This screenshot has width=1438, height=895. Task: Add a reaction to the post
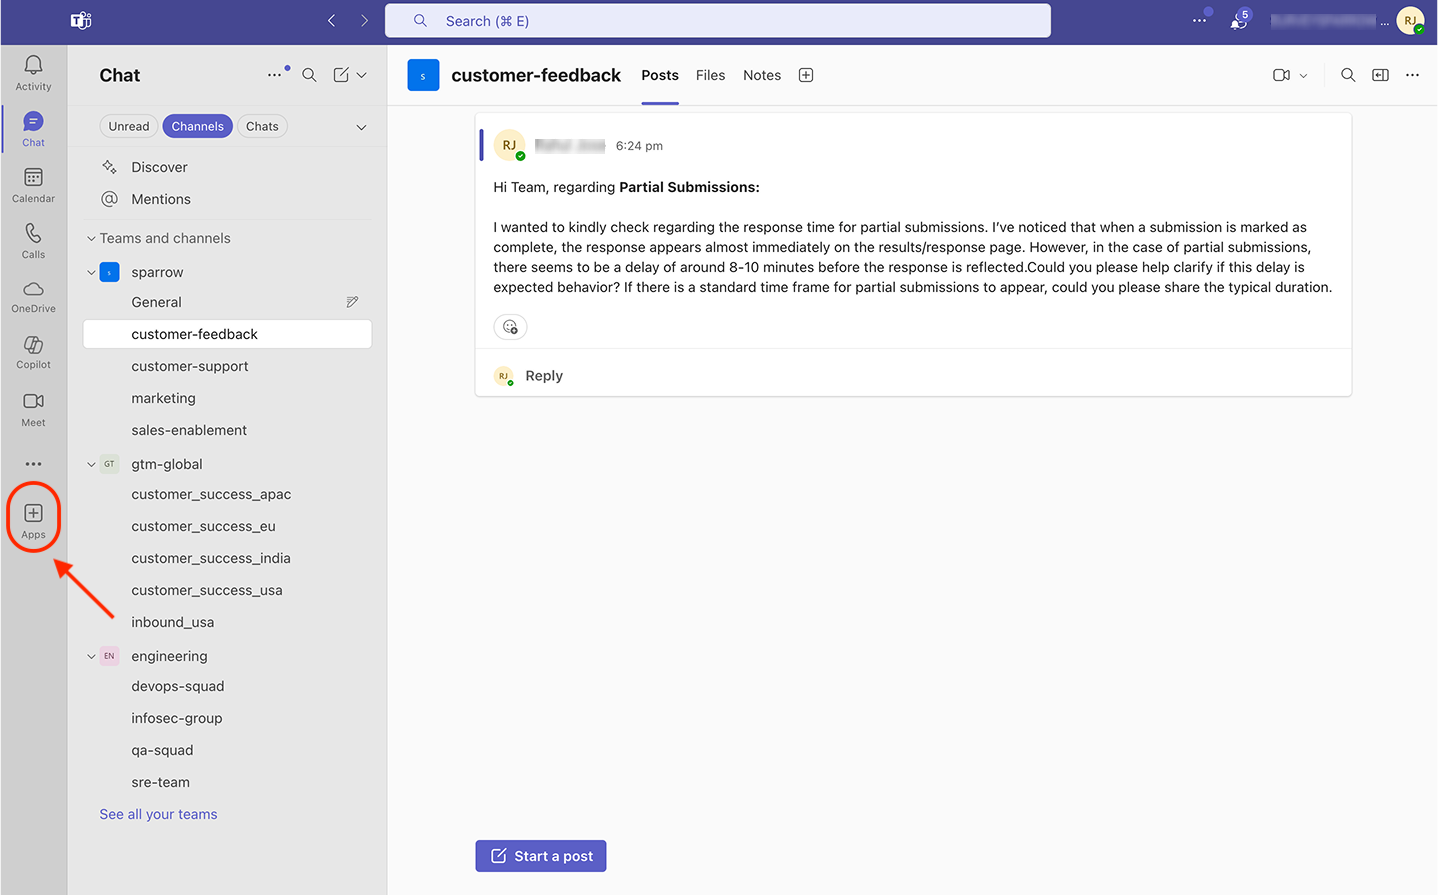pyautogui.click(x=510, y=327)
